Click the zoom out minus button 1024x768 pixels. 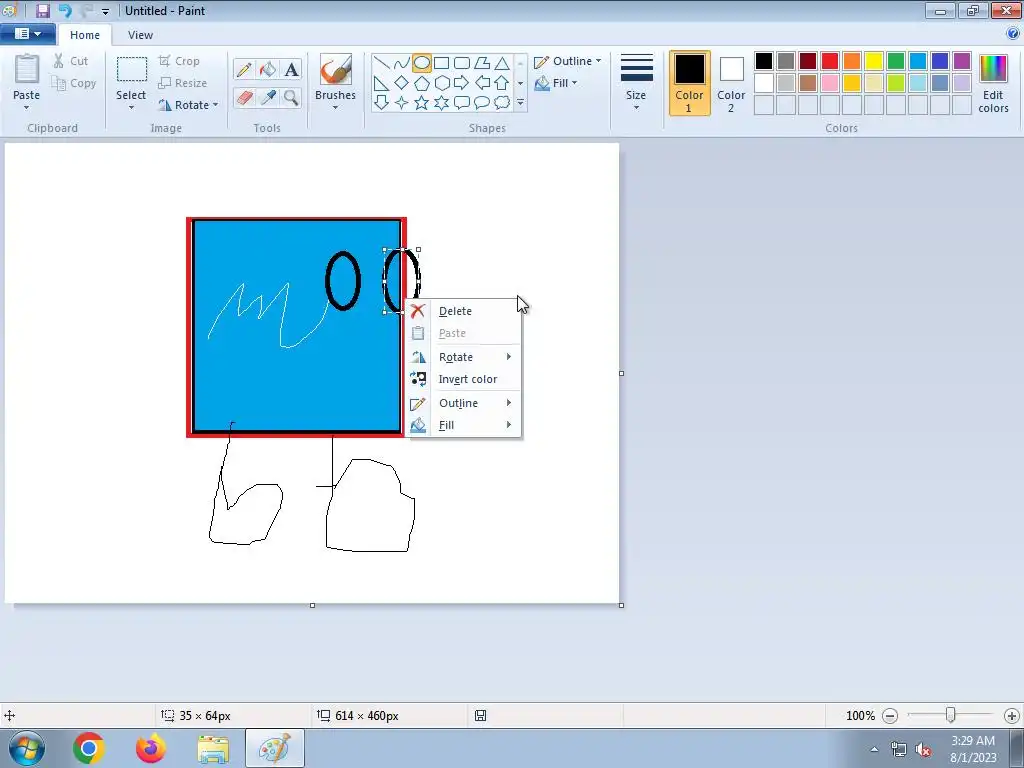click(889, 716)
